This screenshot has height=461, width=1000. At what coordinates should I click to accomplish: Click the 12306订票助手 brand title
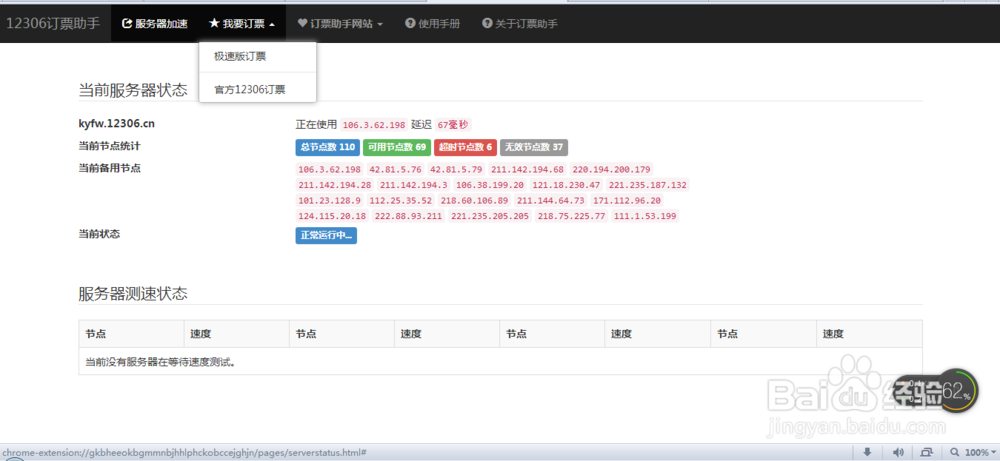[53, 24]
